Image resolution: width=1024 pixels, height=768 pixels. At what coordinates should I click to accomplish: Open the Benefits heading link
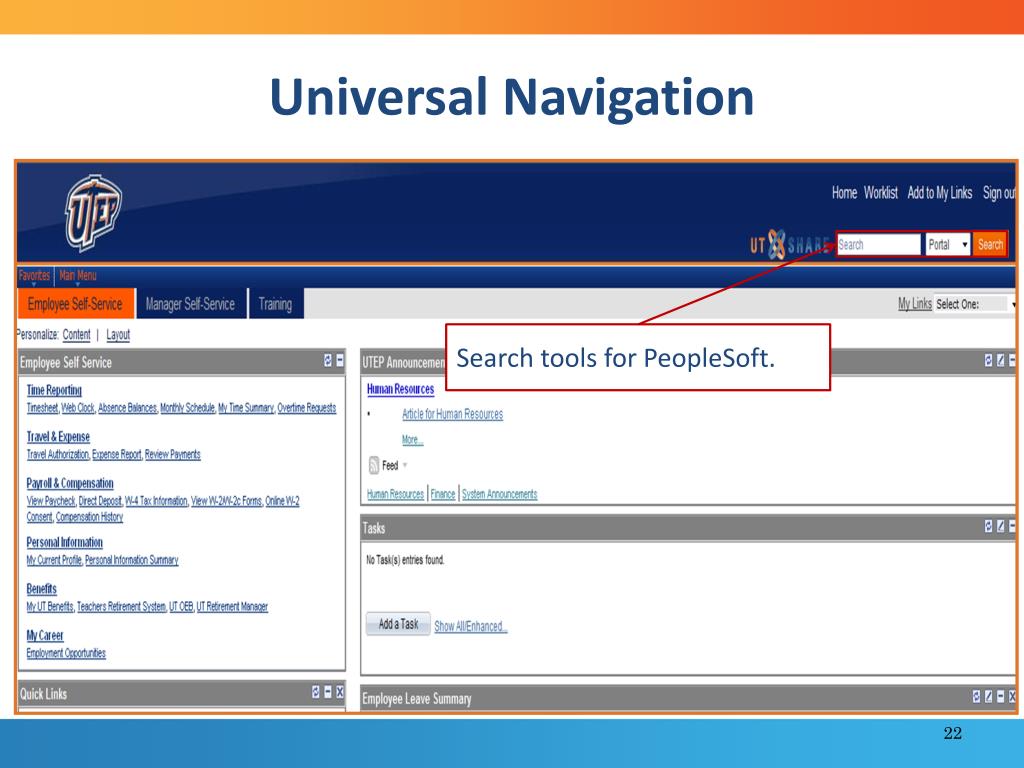coord(41,589)
